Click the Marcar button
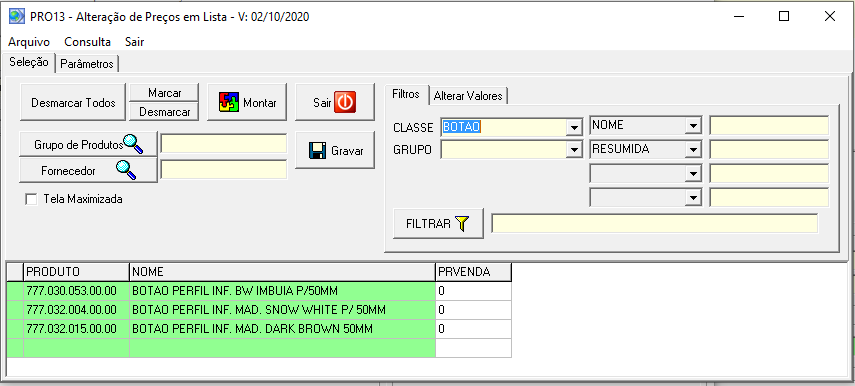855x386 pixels. (x=164, y=93)
